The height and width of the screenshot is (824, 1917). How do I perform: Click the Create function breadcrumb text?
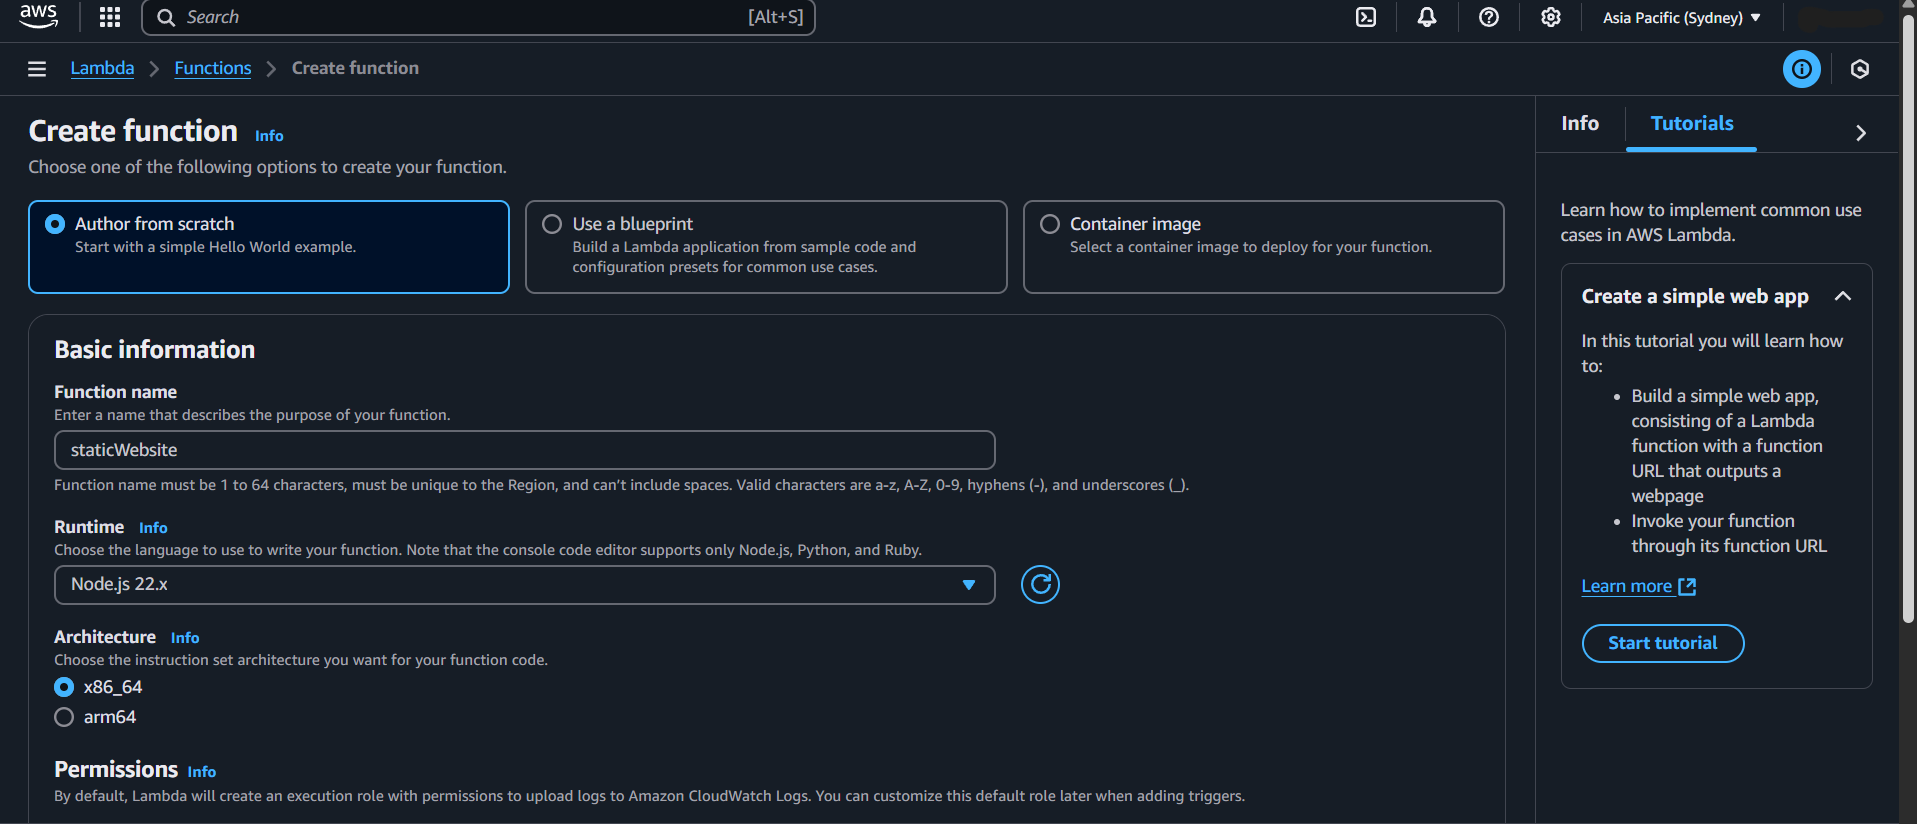point(355,68)
